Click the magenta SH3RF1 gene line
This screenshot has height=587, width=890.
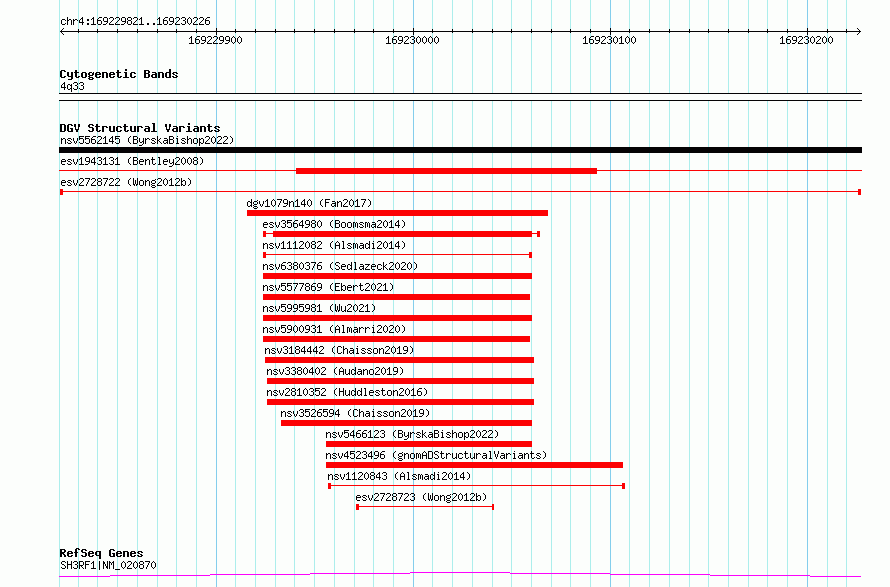pos(460,575)
